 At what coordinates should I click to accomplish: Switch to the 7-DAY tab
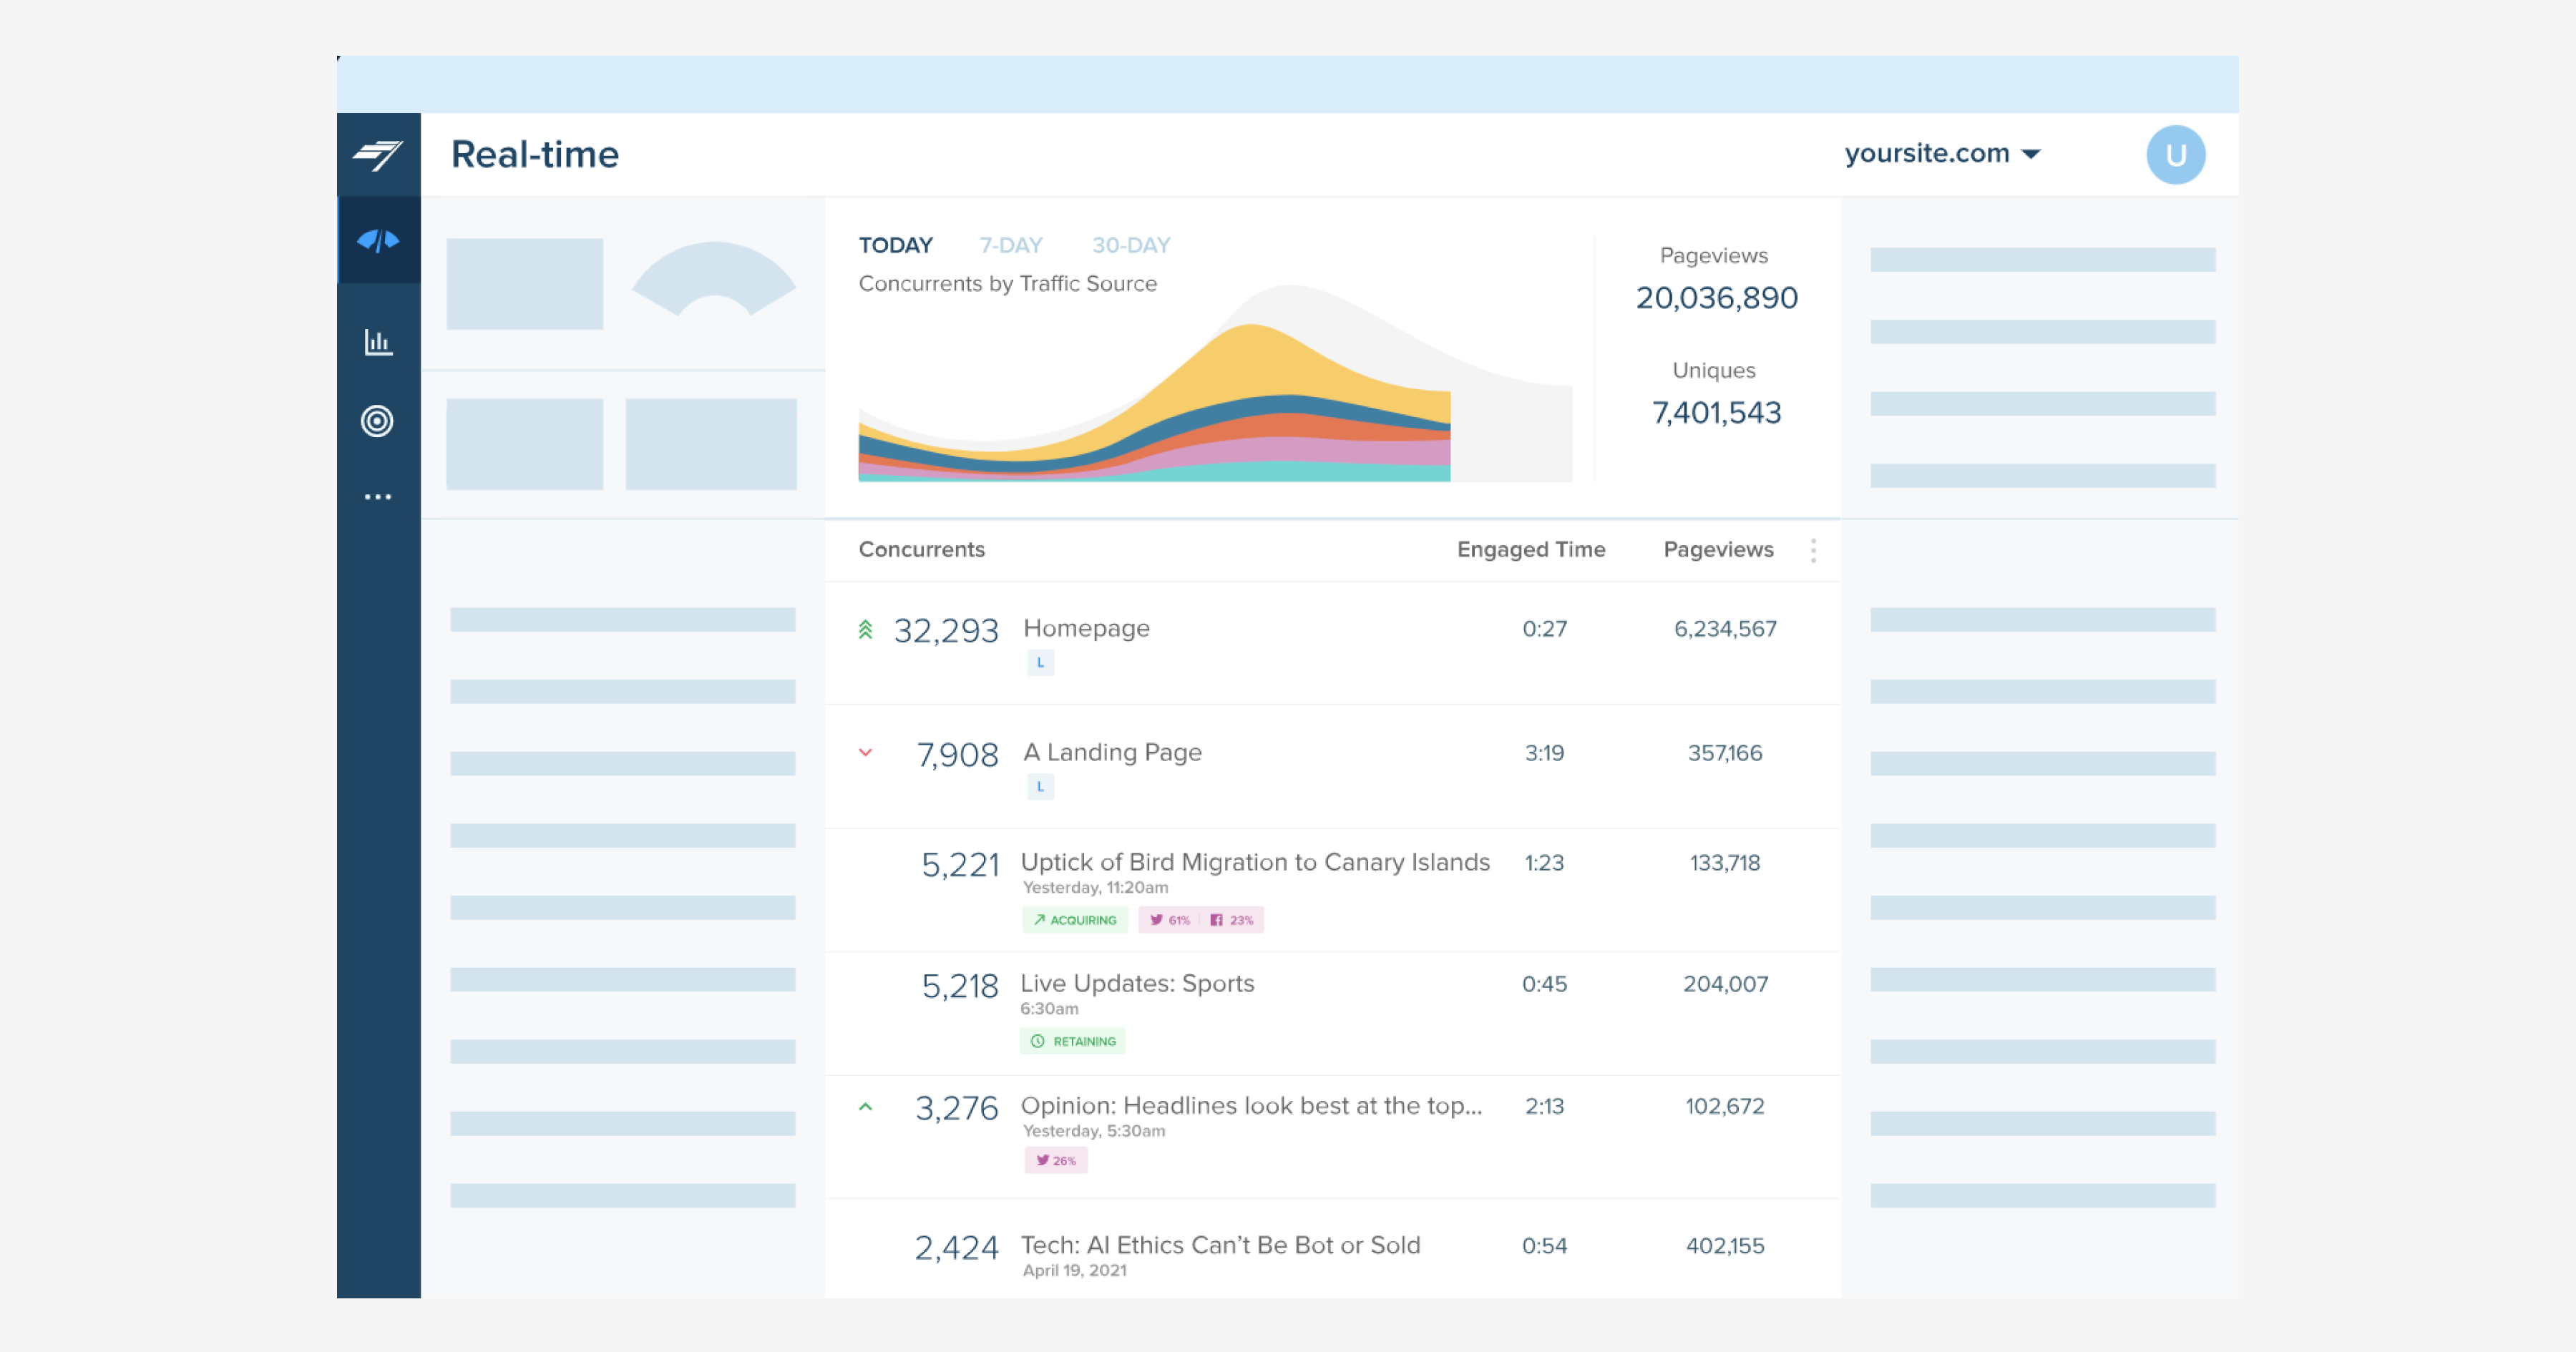[1010, 245]
